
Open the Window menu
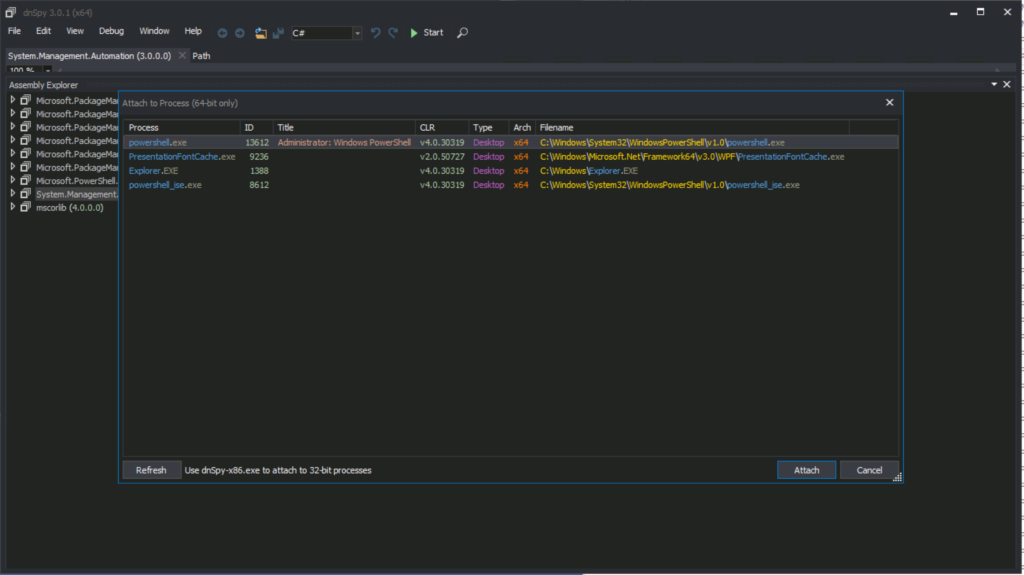[154, 32]
